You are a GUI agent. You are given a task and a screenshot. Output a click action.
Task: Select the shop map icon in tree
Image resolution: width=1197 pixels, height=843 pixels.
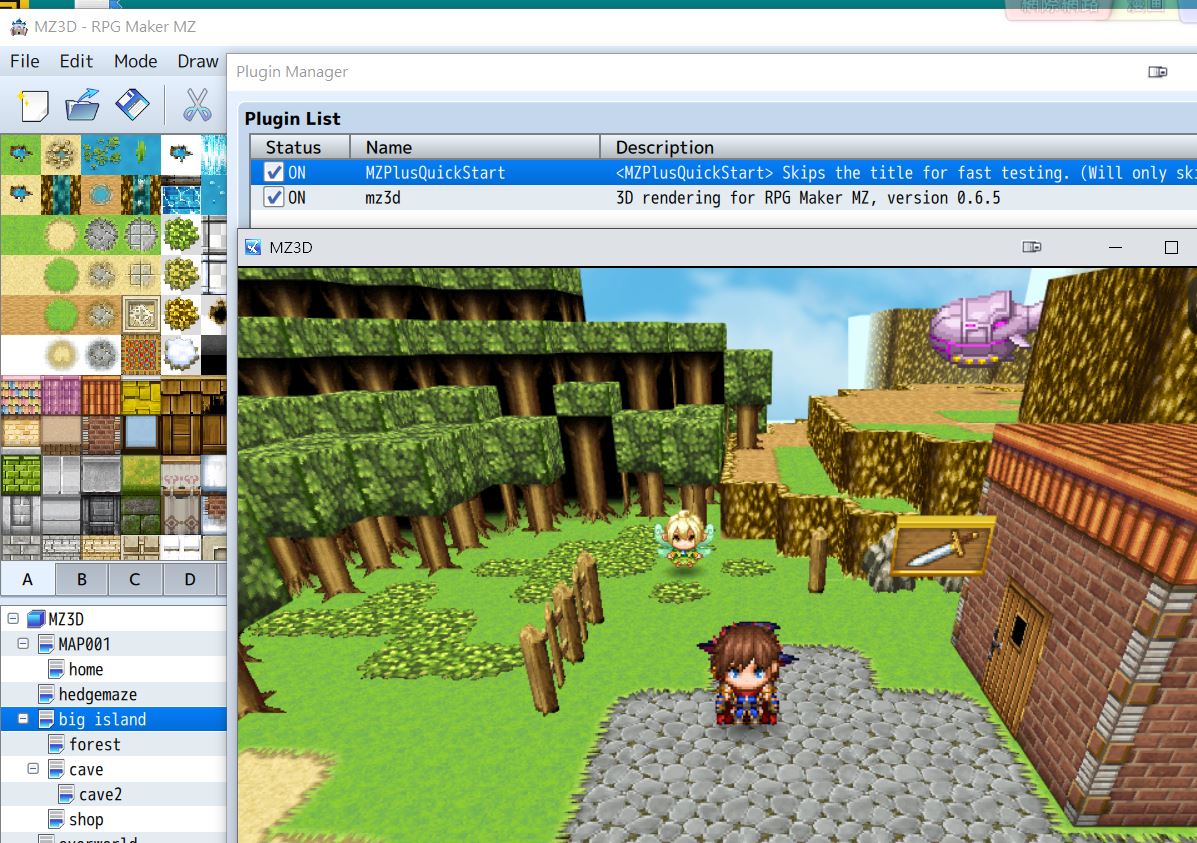click(x=56, y=819)
